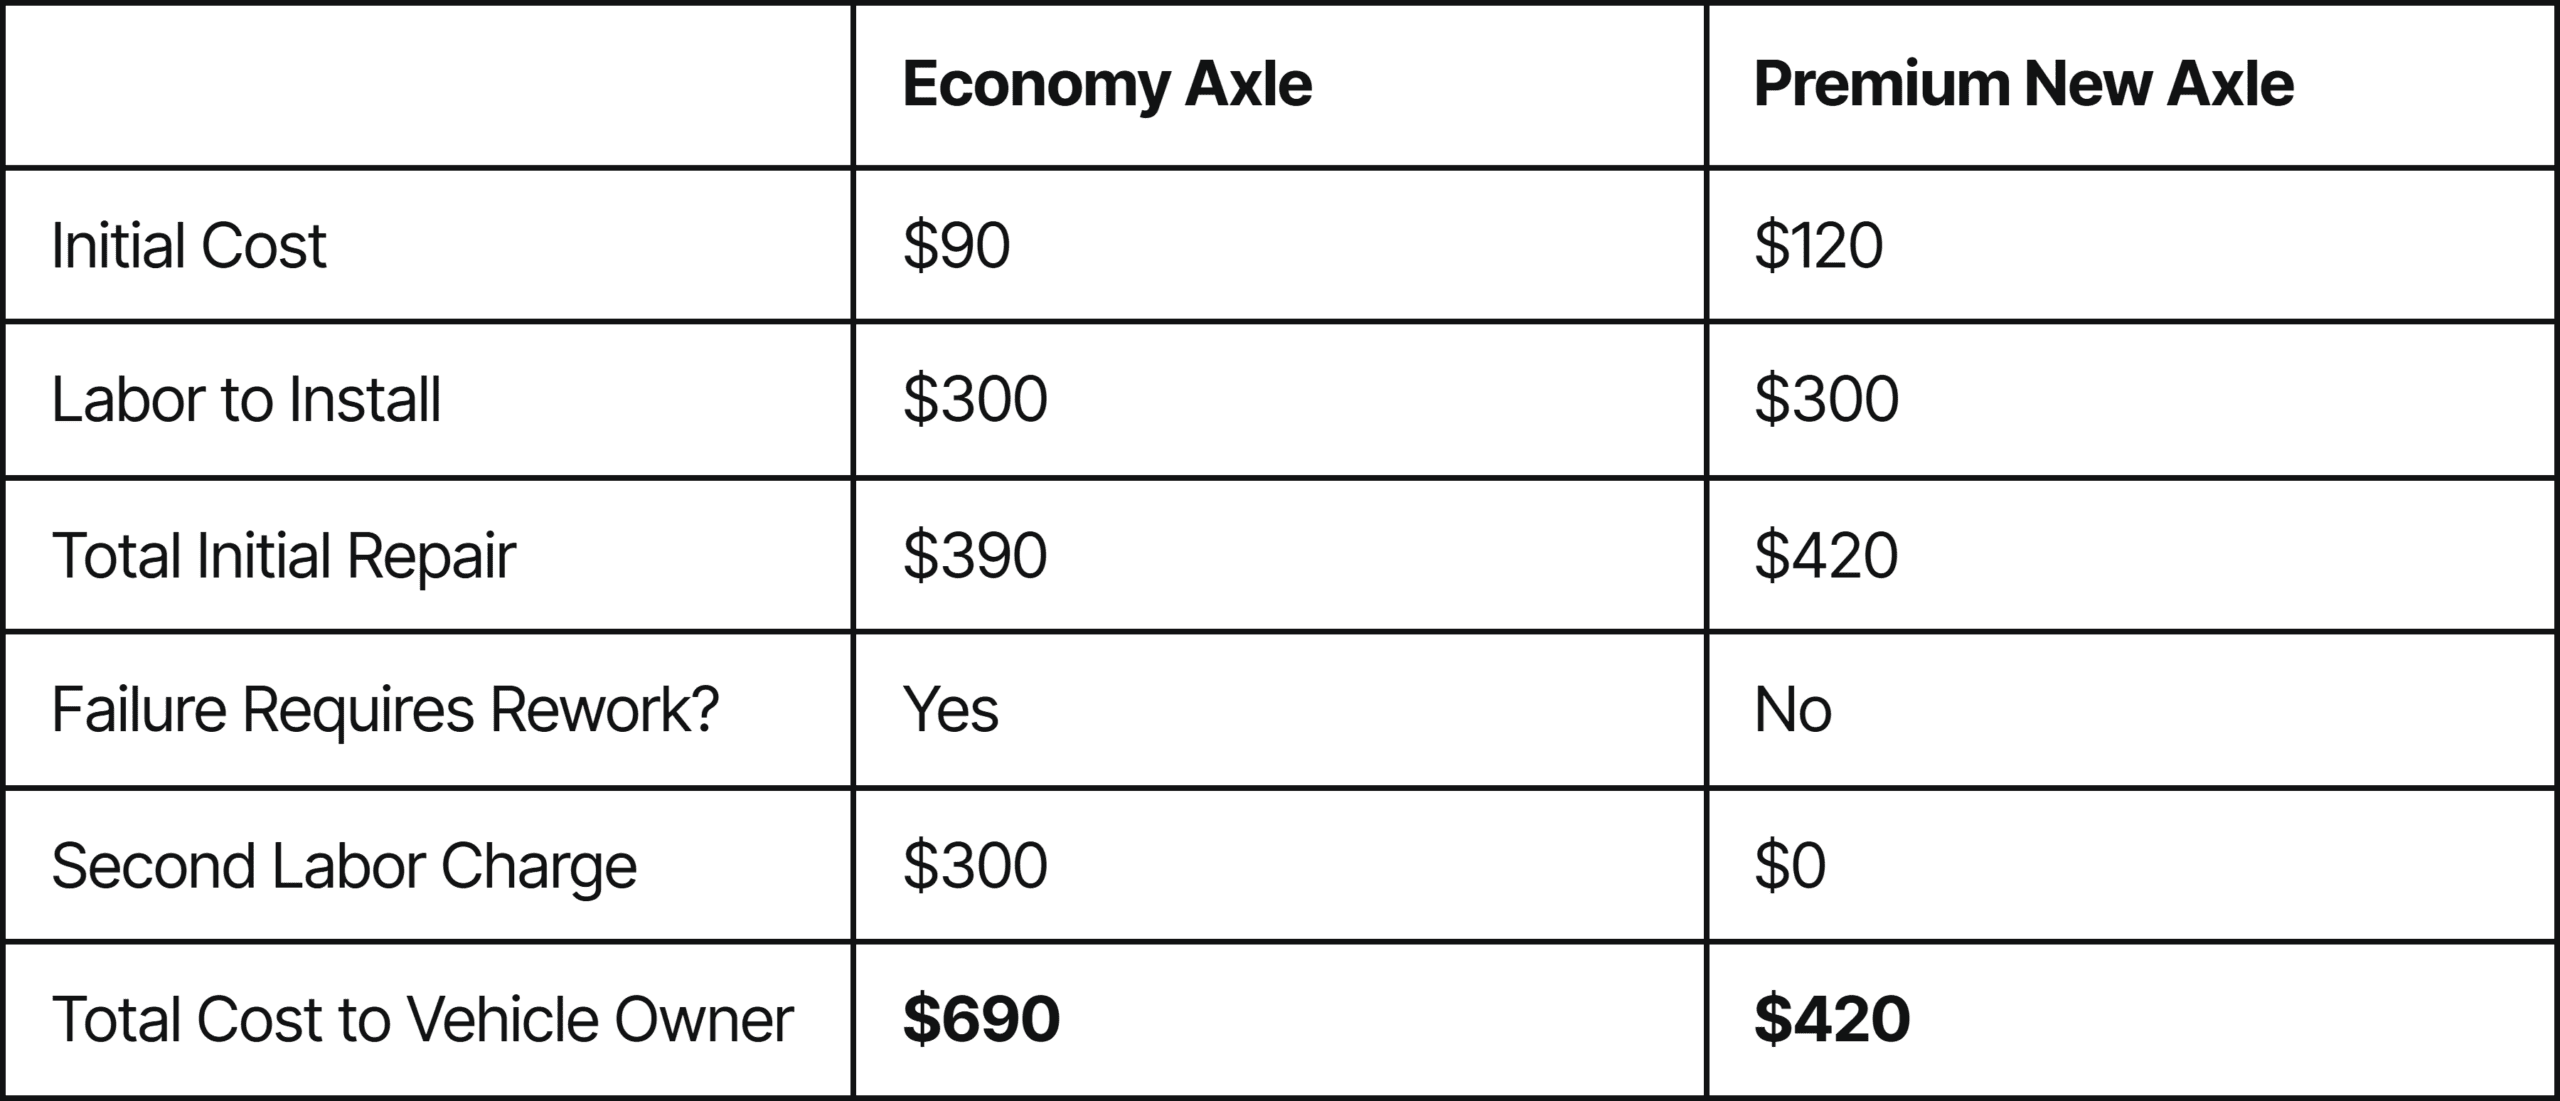Select the Total Initial Repair label
Image resolution: width=2560 pixels, height=1101 pixels.
coord(284,555)
